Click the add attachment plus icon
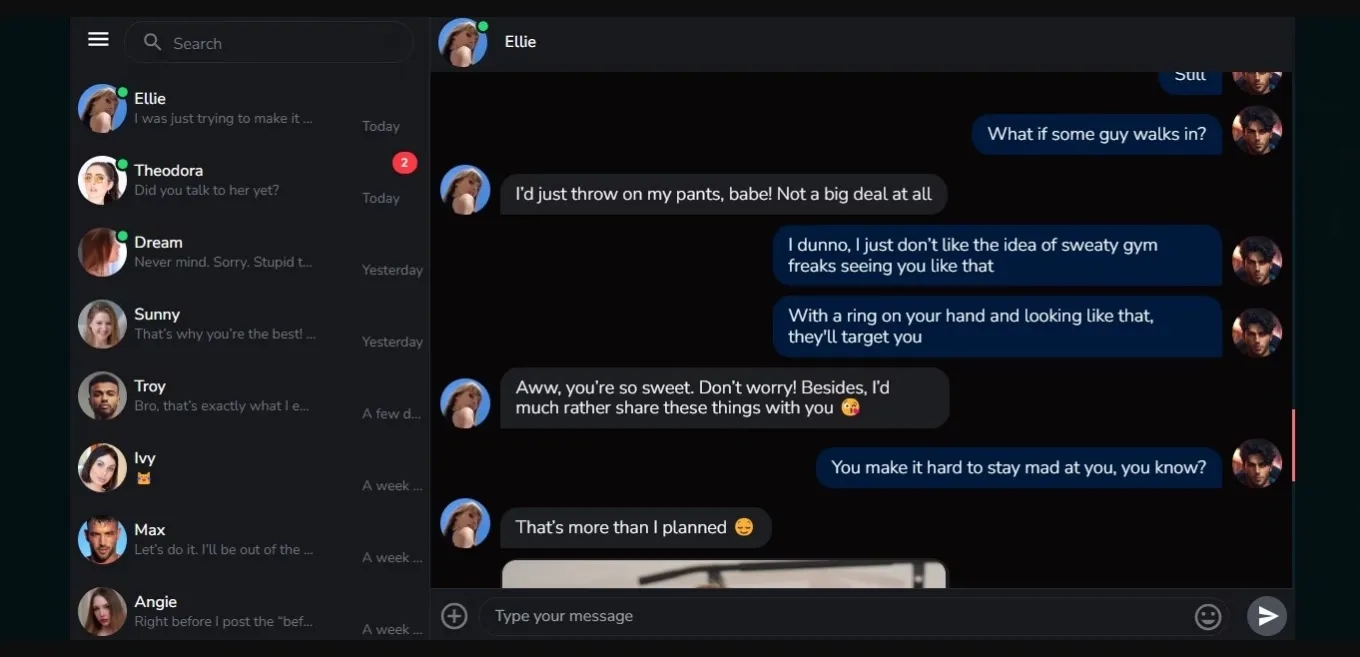 coord(454,616)
